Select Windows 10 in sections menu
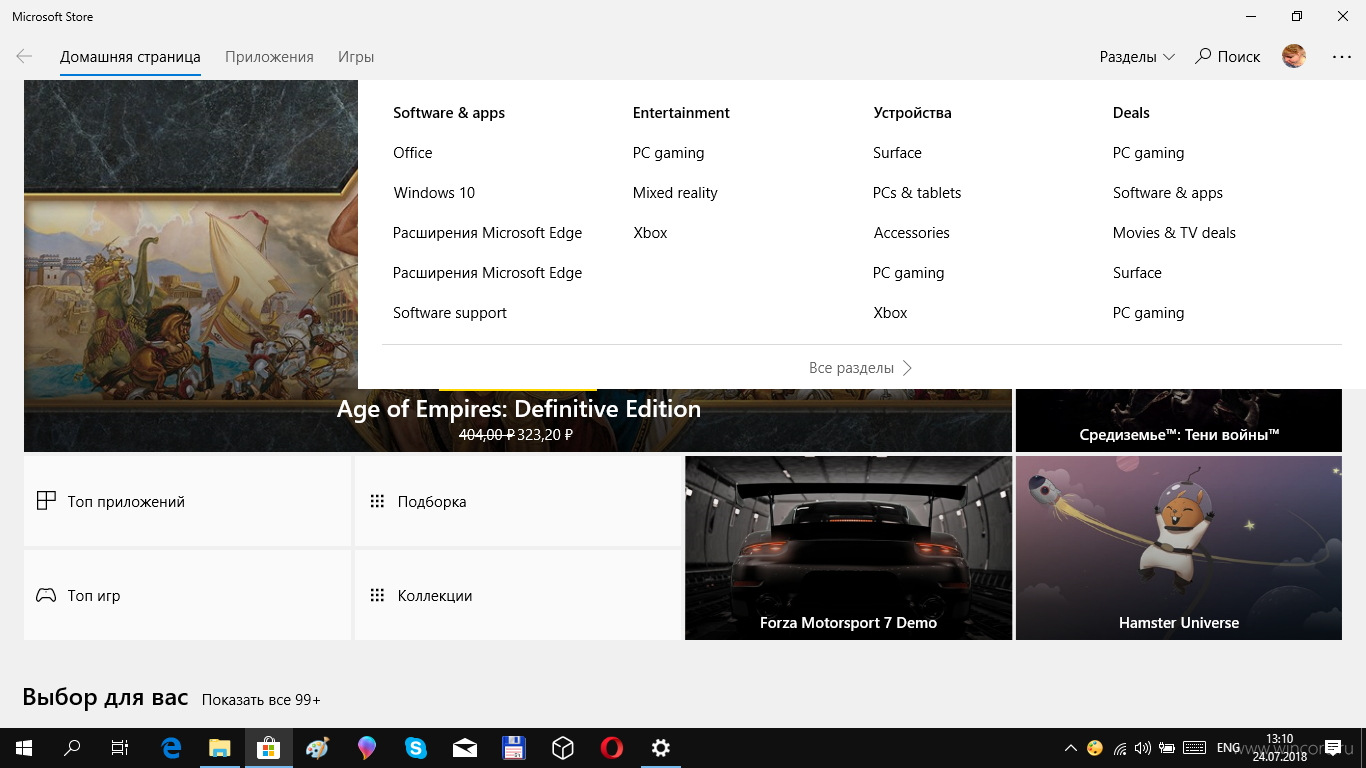 (x=434, y=193)
